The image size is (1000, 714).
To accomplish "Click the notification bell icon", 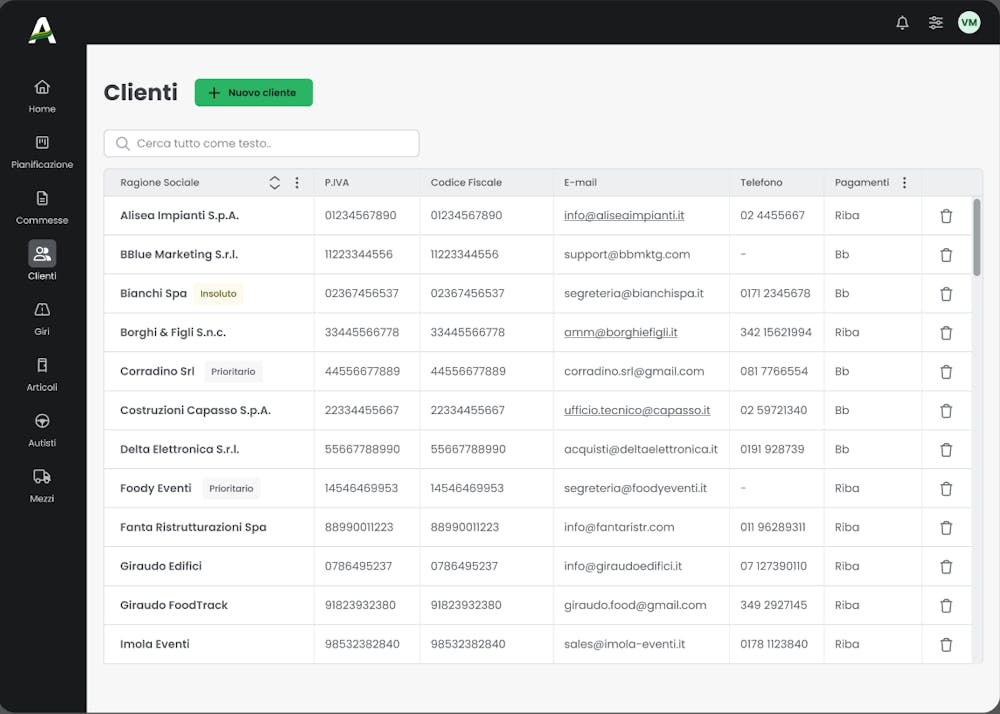I will click(902, 22).
